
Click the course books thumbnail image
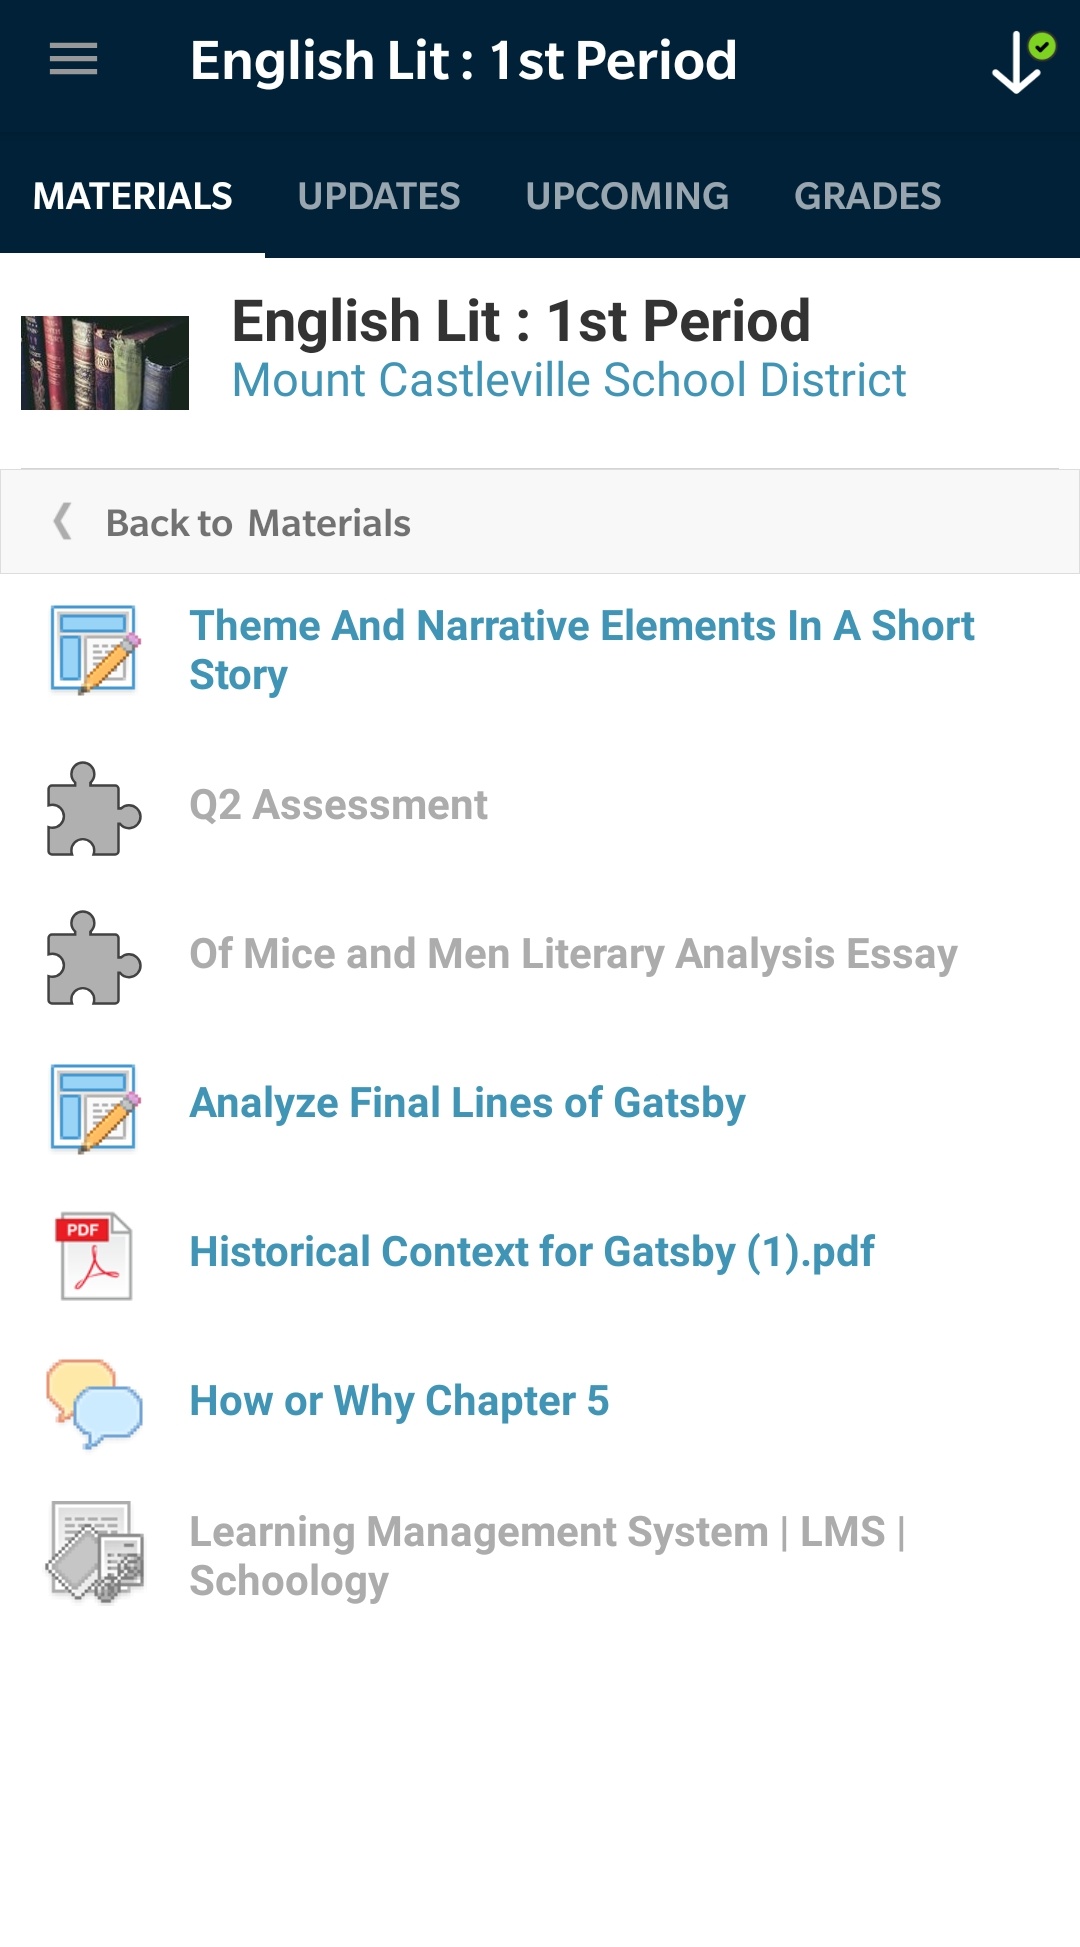point(105,363)
